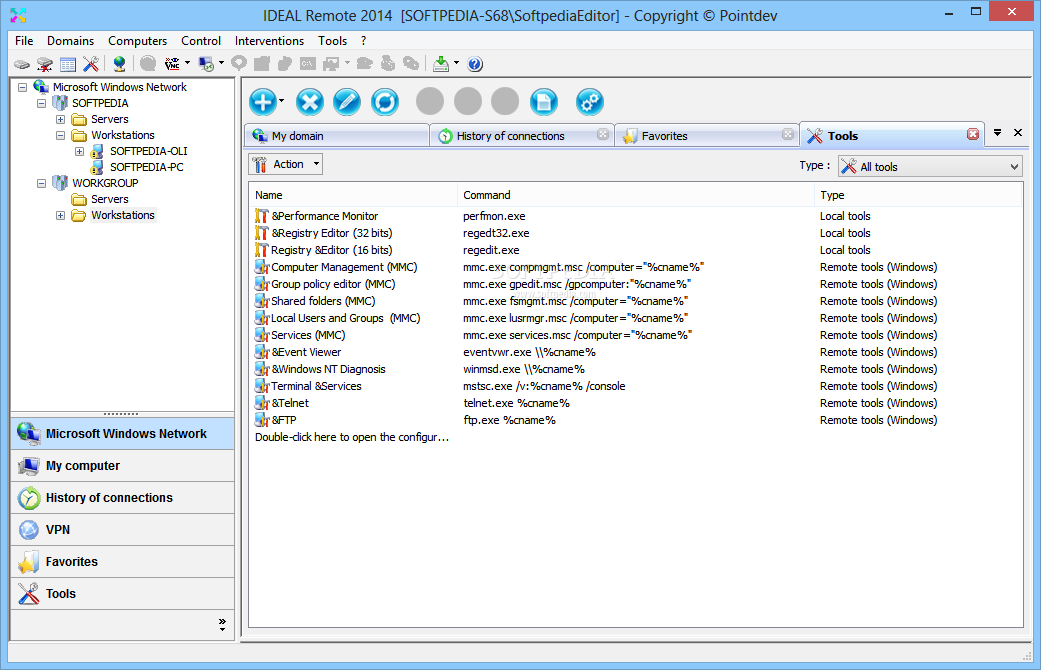Open the Tools menu in the menu bar
The width and height of the screenshot is (1041, 670).
point(332,41)
